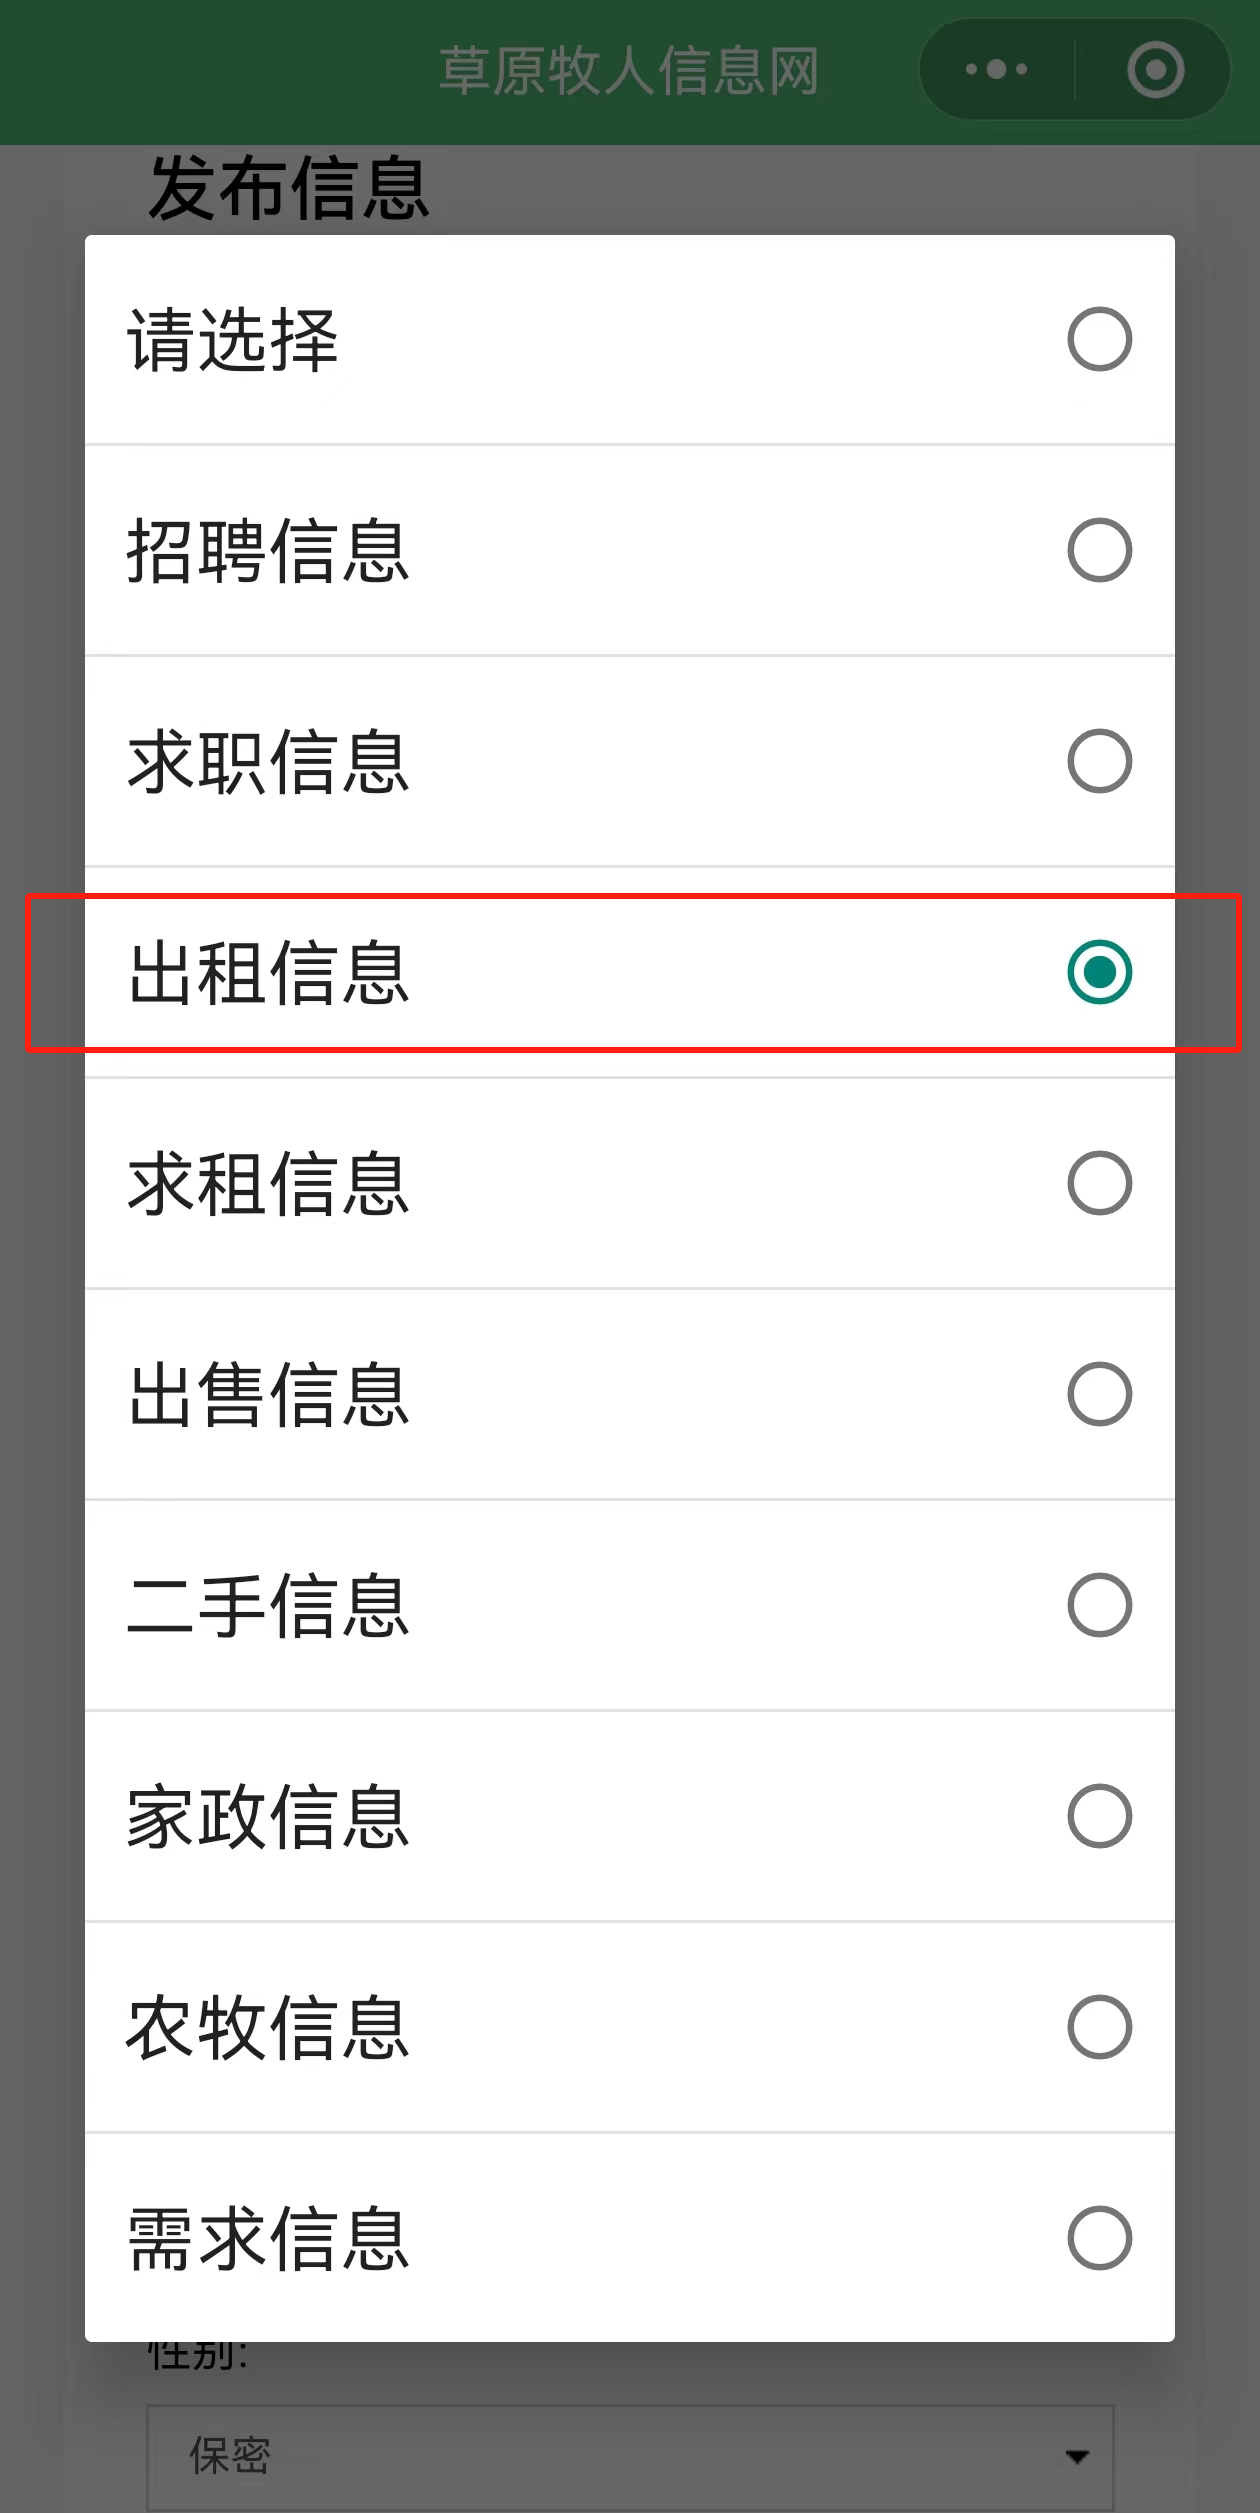Select the 家政信息 radio button

click(x=1099, y=1816)
